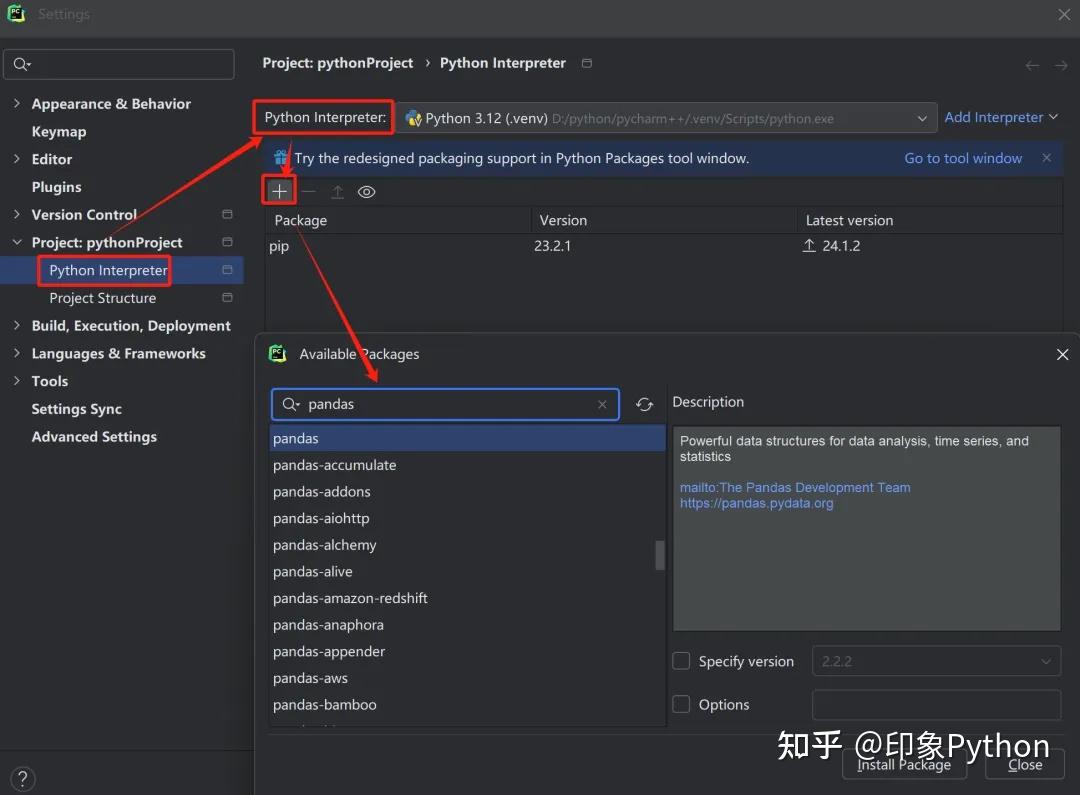The image size is (1080, 795).
Task: Enable the Options checkbox
Action: pyautogui.click(x=682, y=704)
